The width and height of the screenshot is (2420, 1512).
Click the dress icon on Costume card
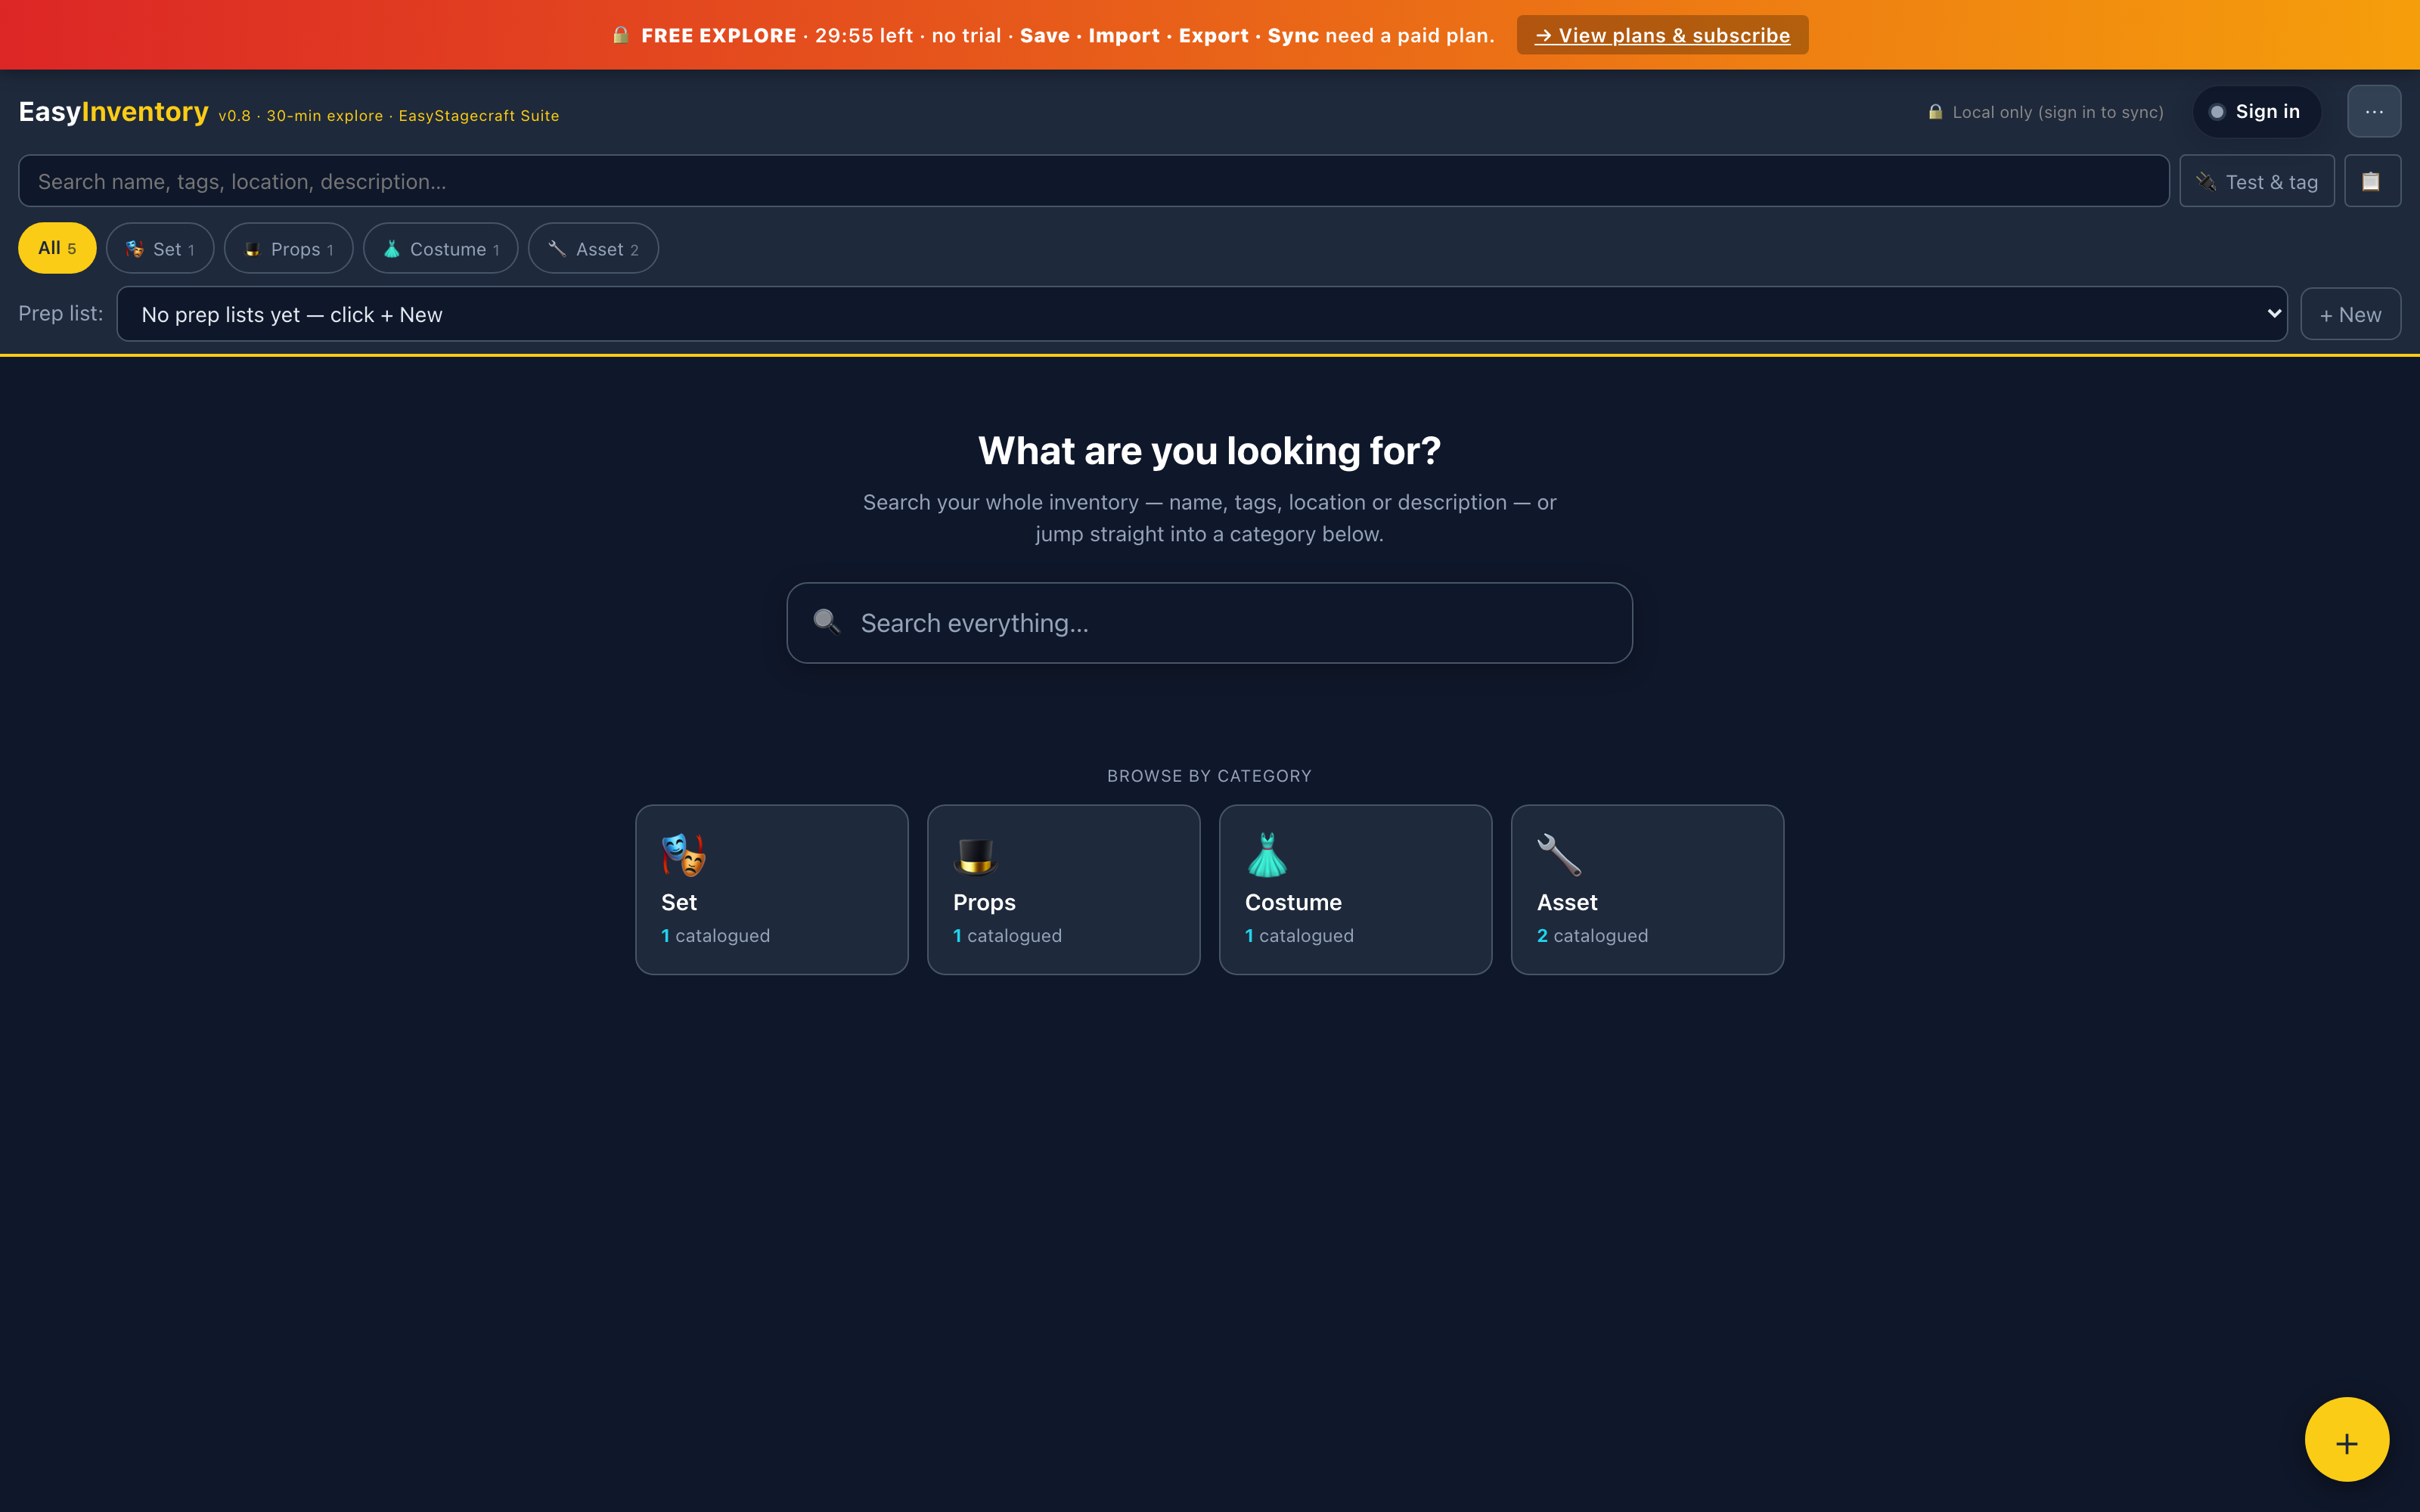pos(1267,855)
